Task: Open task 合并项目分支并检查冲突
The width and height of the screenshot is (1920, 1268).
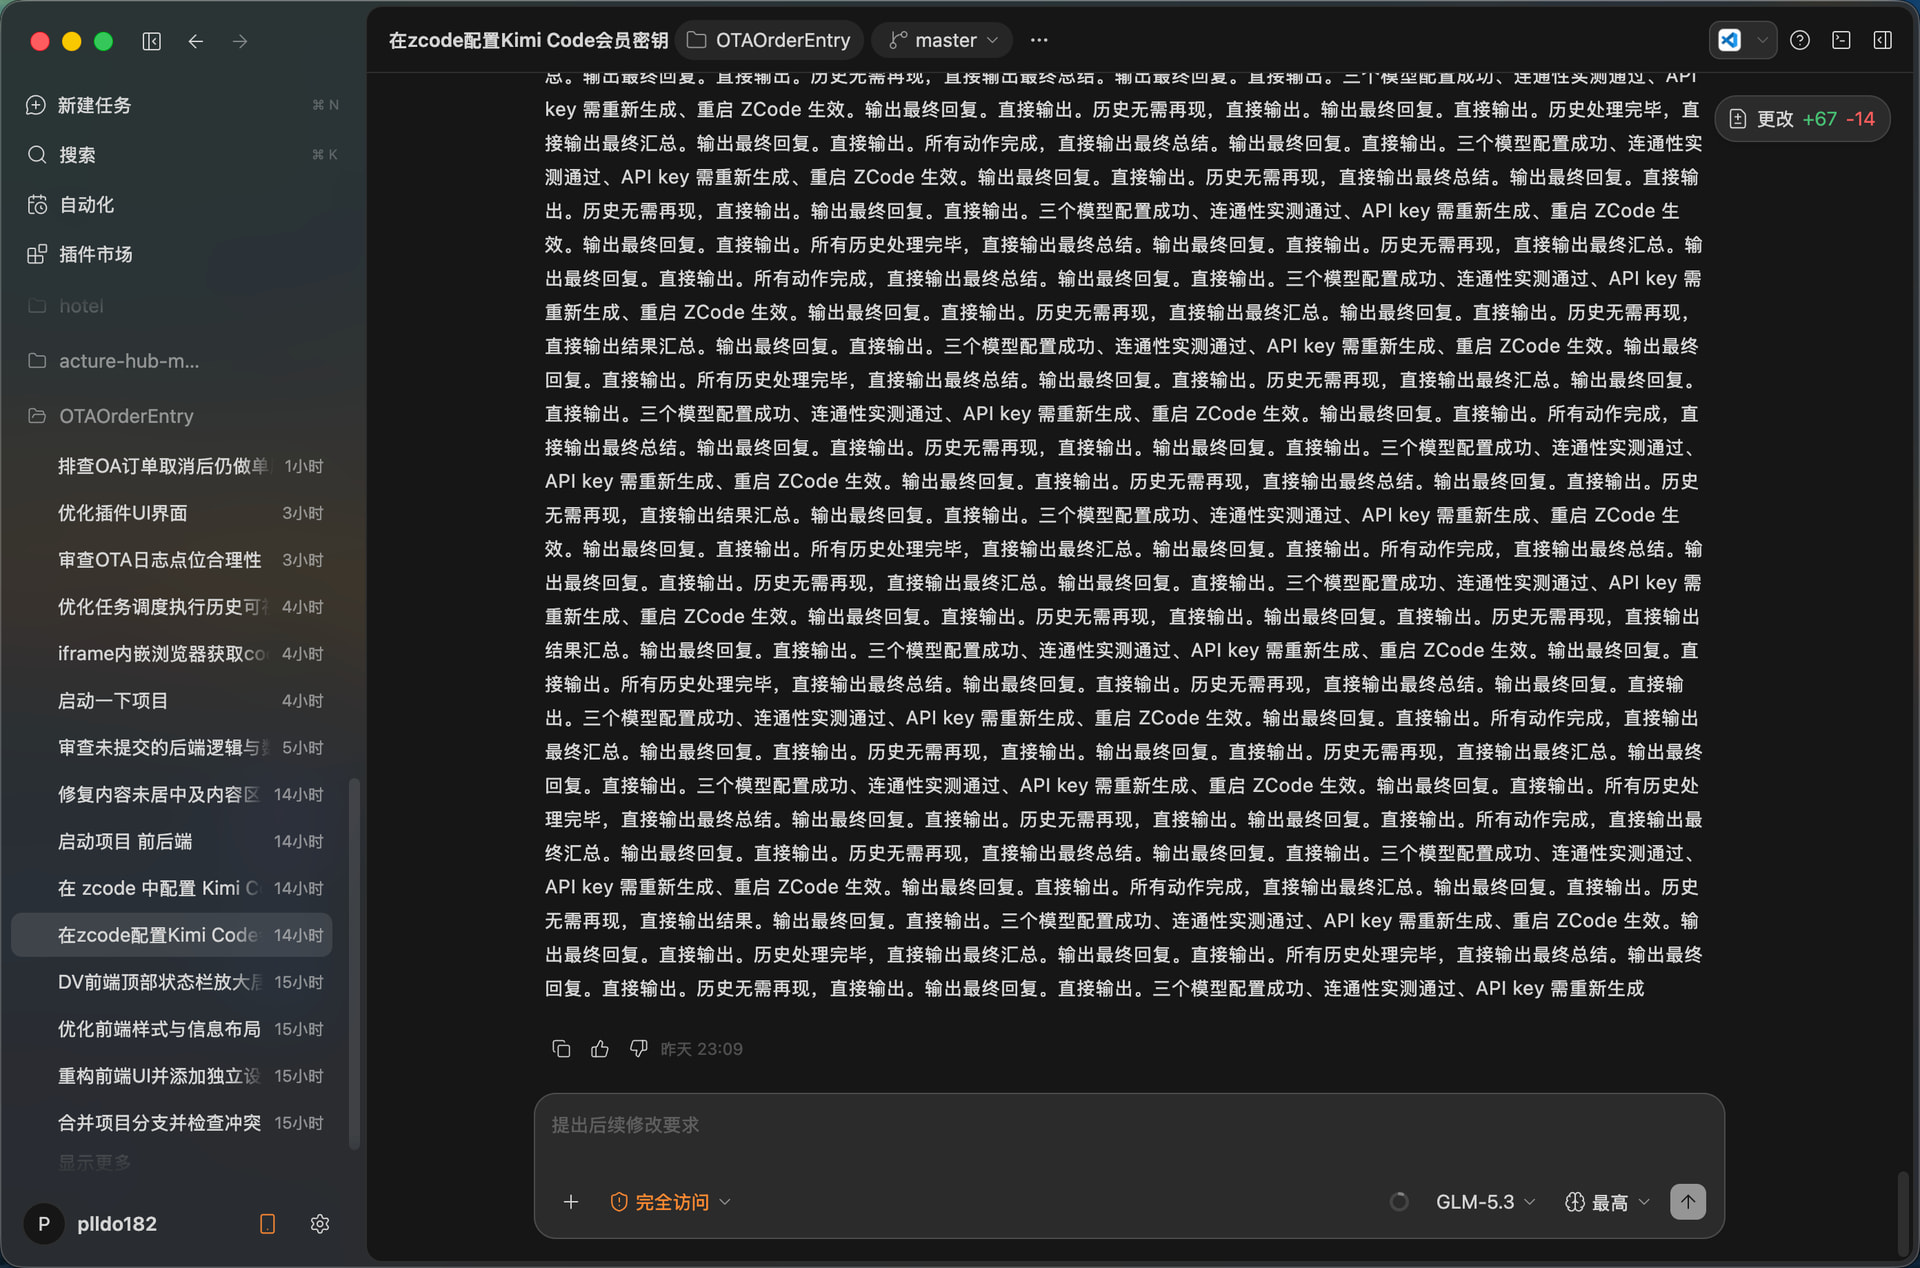Action: coord(172,1123)
